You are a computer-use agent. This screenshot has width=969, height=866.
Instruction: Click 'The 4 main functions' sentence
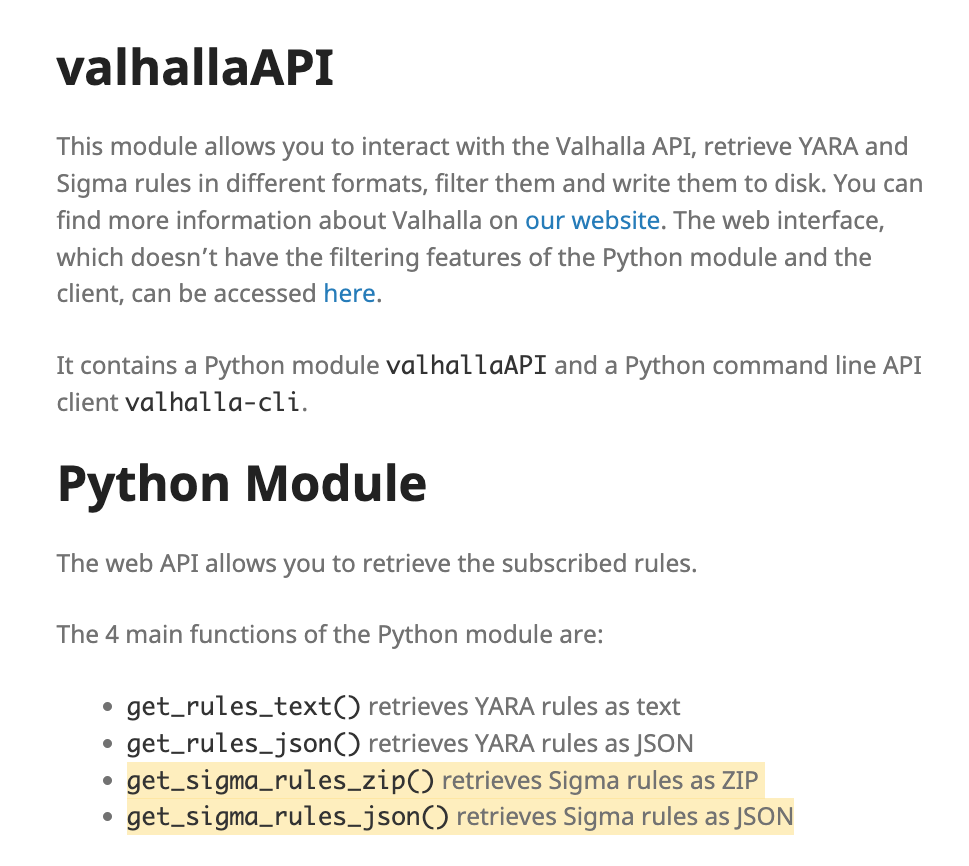(330, 634)
